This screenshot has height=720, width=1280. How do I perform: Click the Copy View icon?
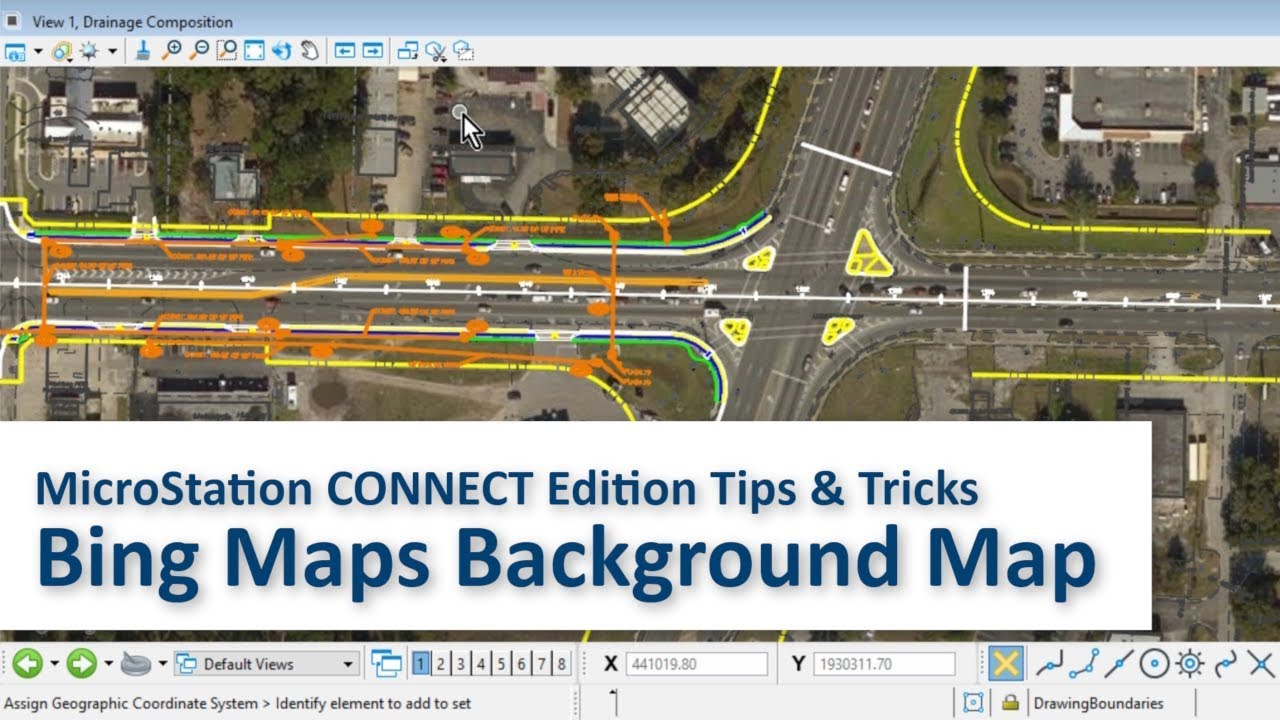point(408,50)
